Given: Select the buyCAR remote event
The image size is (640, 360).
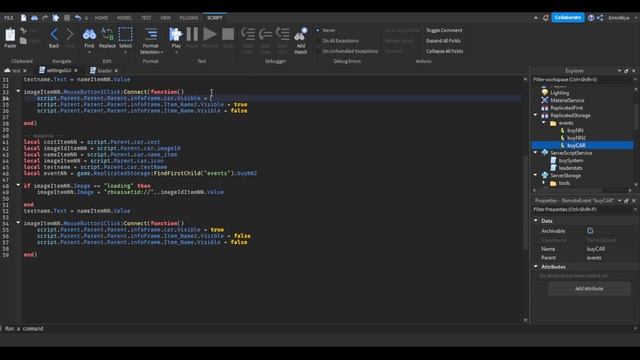Looking at the screenshot, I should pos(576,145).
